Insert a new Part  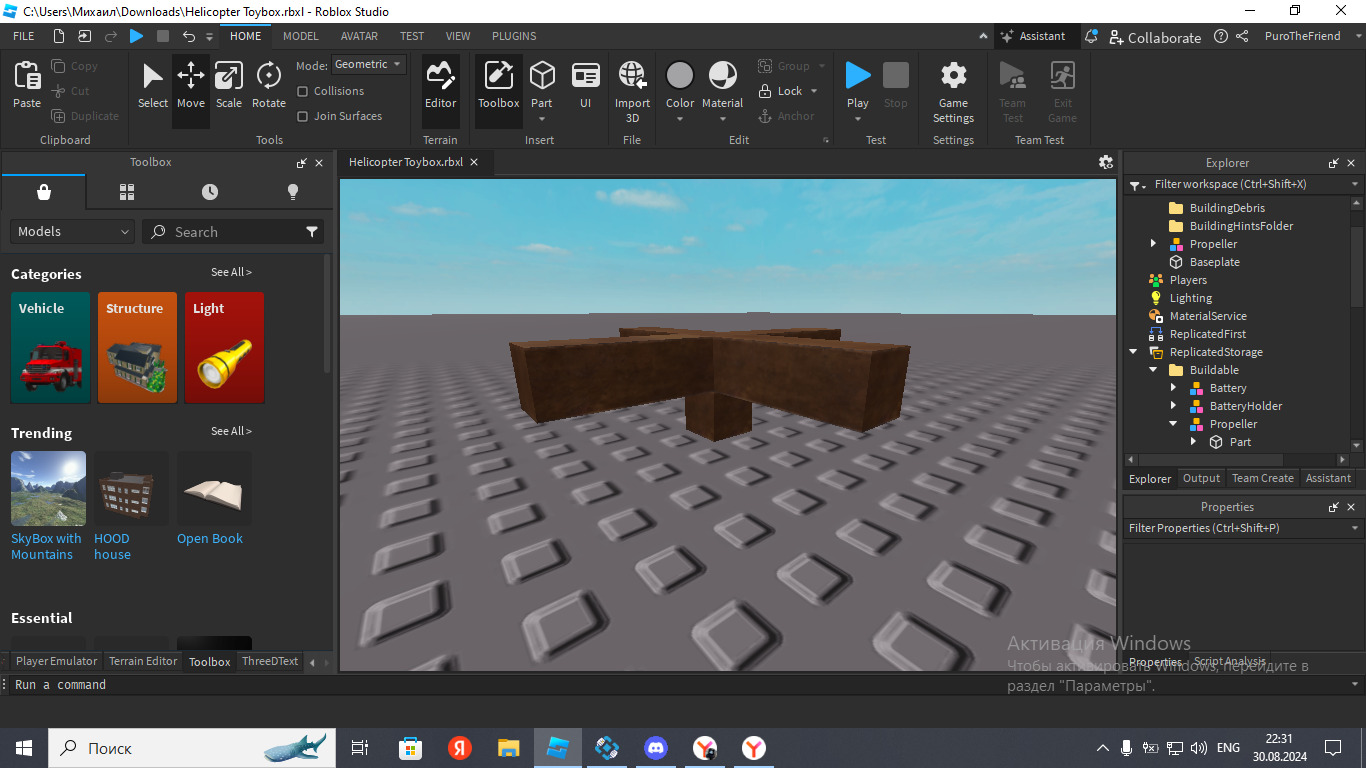tap(542, 85)
